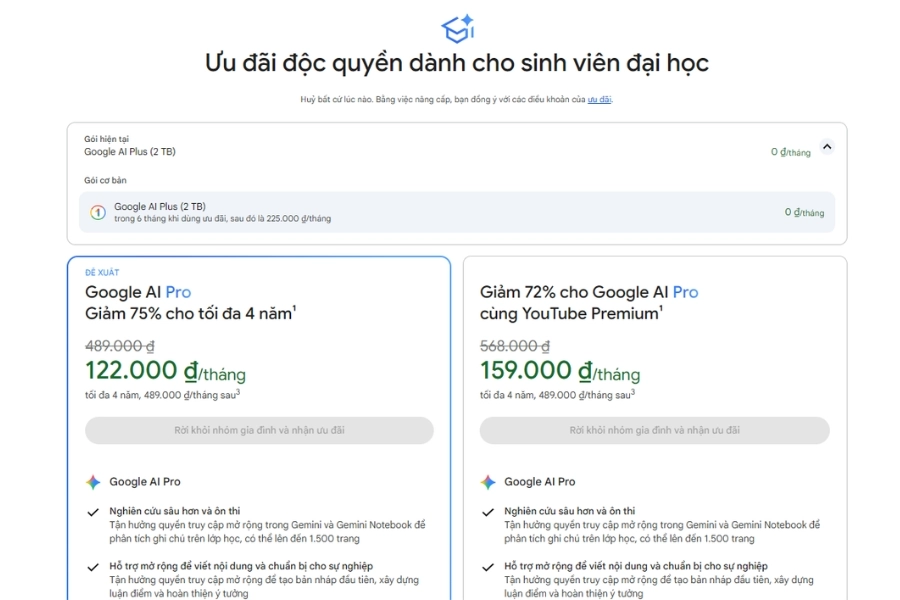Click checkmark beside 'Hỗ trợ mở rộng' in right card
Screen dimensions: 900x600
pos(488,567)
